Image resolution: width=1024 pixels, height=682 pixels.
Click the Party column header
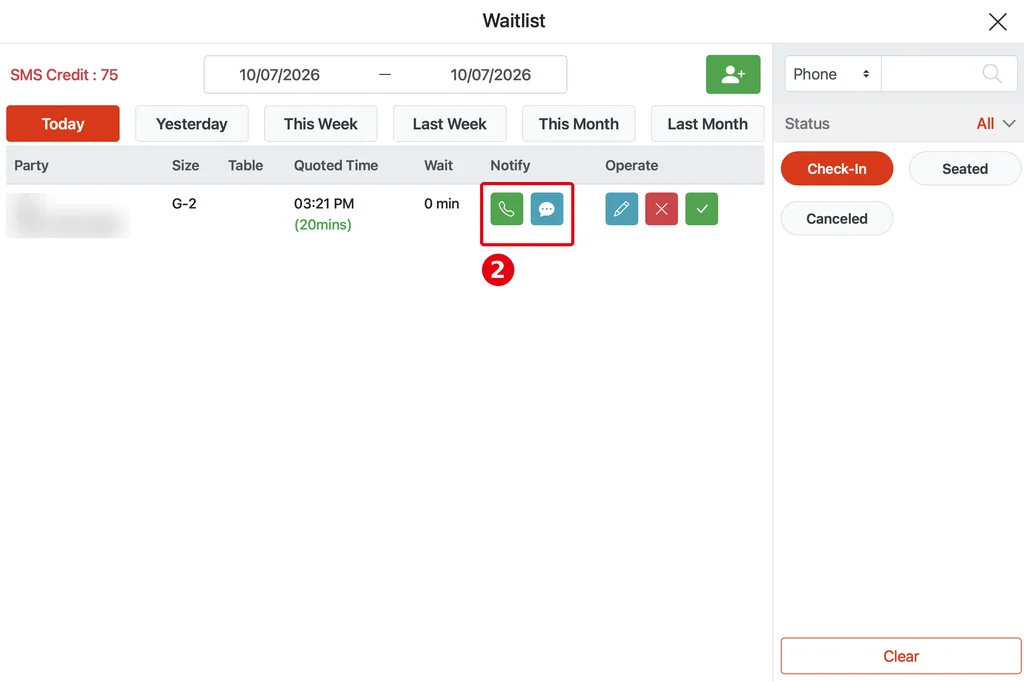31,165
